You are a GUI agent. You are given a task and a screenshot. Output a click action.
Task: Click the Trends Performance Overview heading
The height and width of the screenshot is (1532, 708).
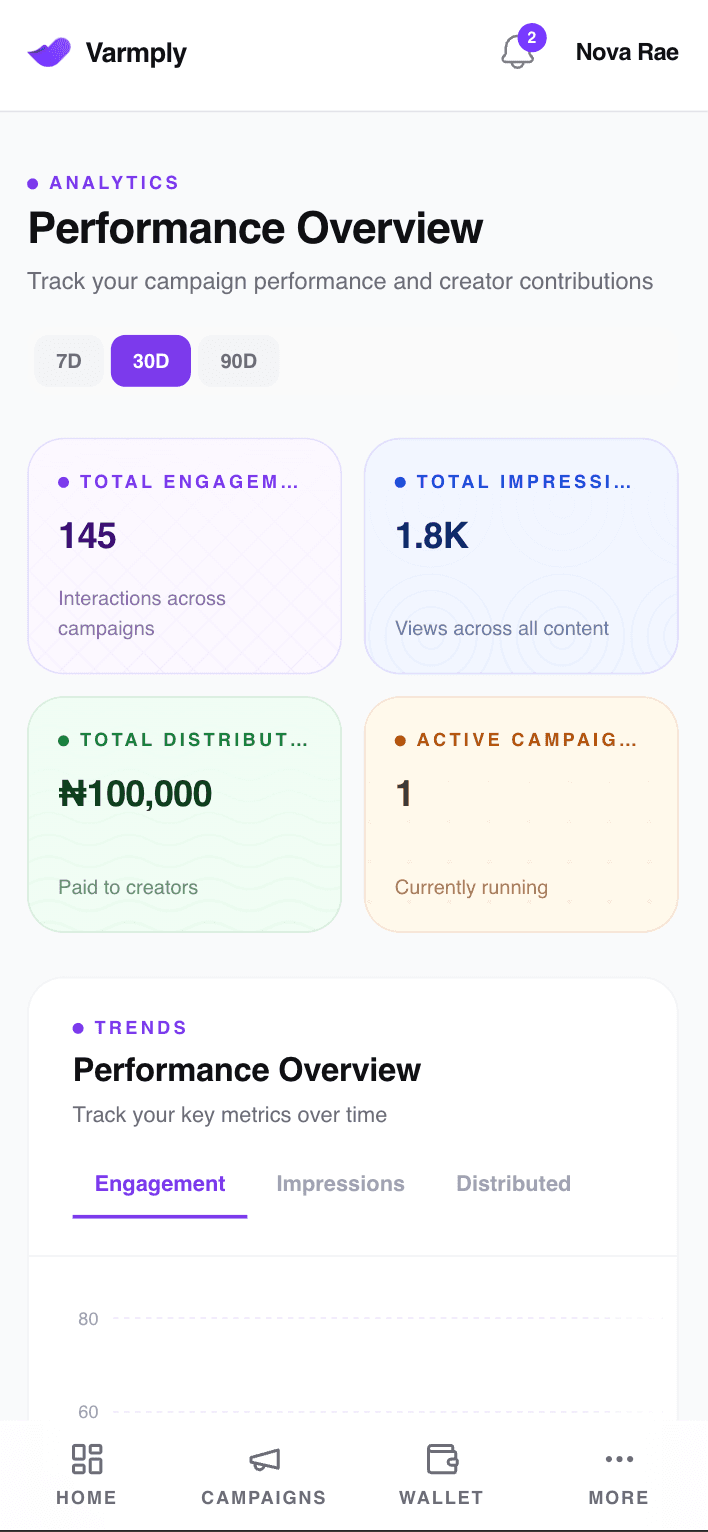[247, 1070]
